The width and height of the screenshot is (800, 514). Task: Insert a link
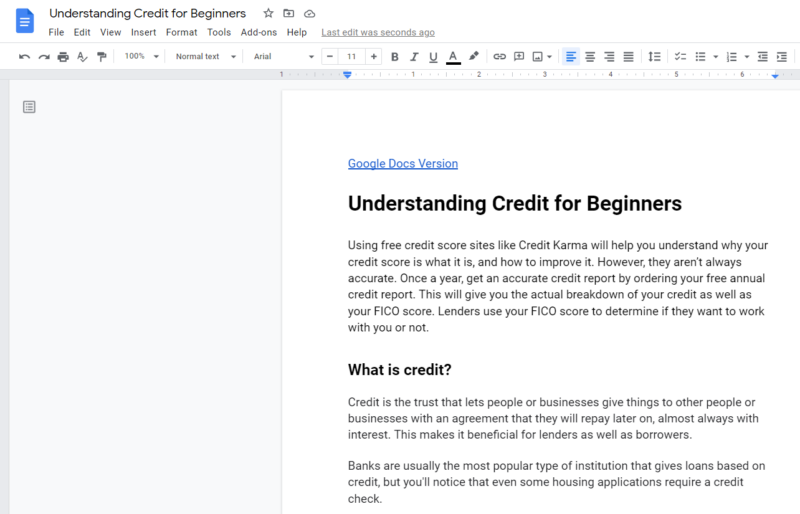[499, 57]
